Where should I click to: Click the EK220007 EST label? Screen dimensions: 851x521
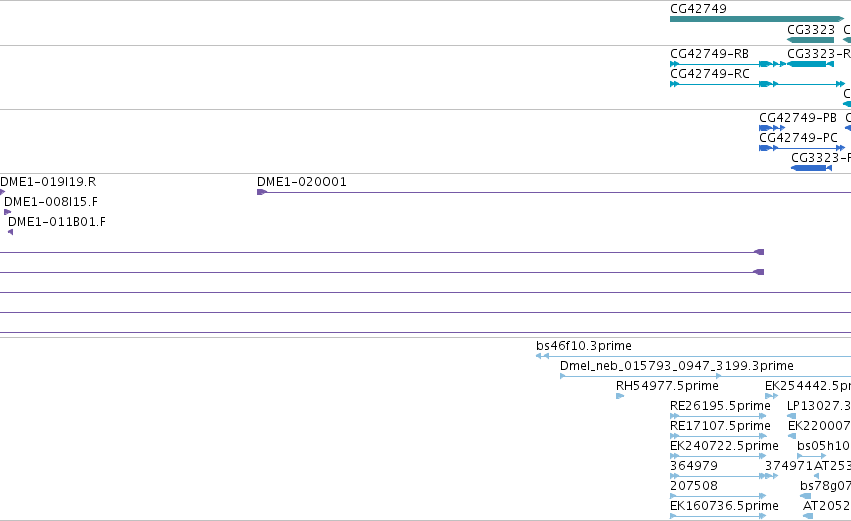pyautogui.click(x=819, y=426)
